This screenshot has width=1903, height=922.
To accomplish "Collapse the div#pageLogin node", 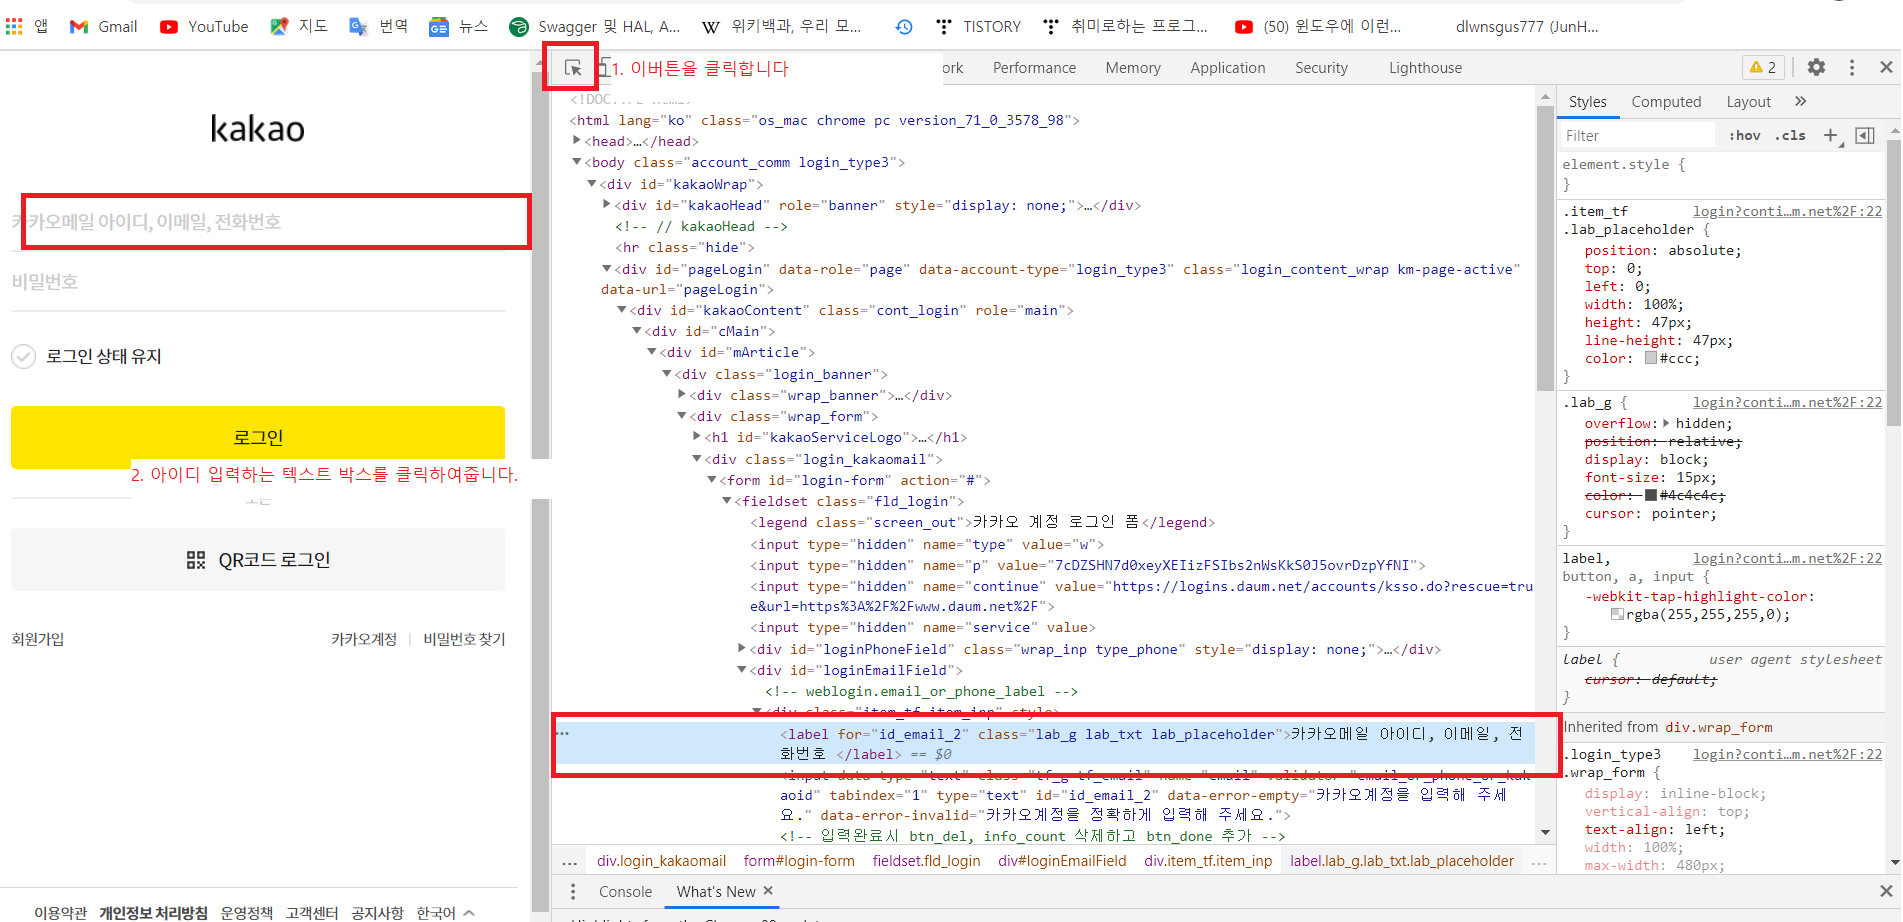I will click(607, 268).
